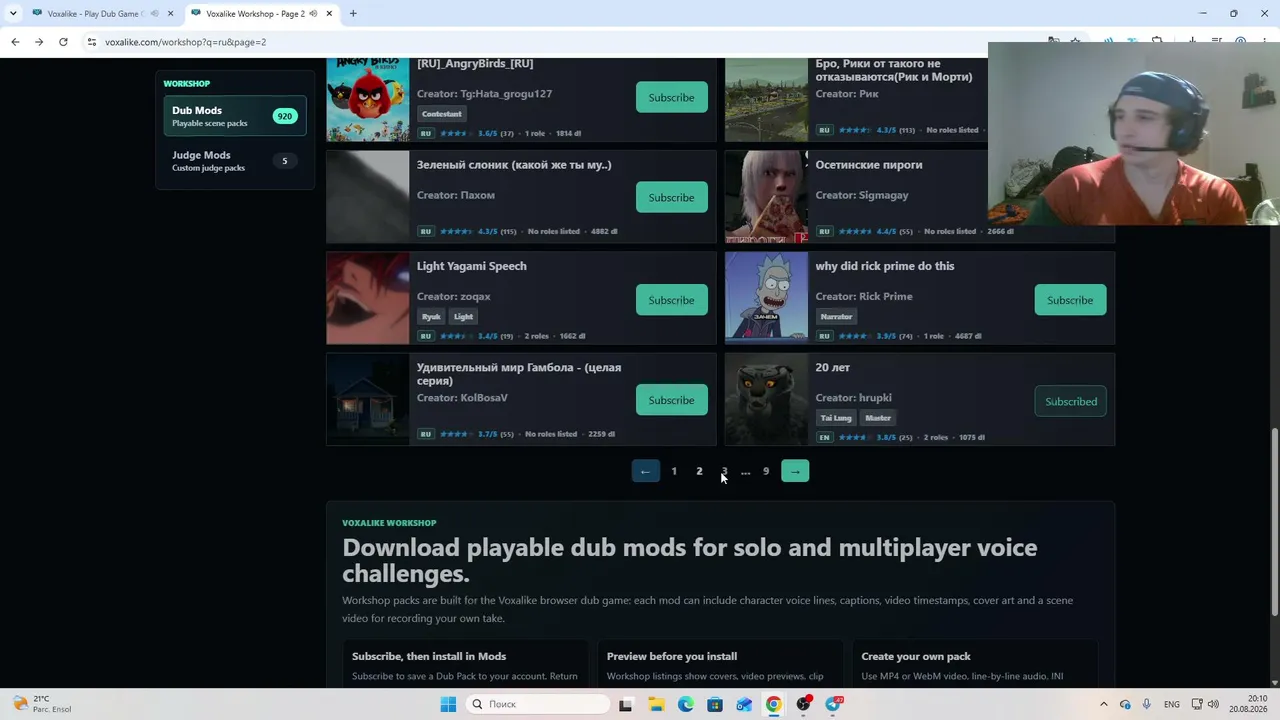Show hidden system tray icons
Image resolution: width=1280 pixels, height=720 pixels.
pos(1104,704)
